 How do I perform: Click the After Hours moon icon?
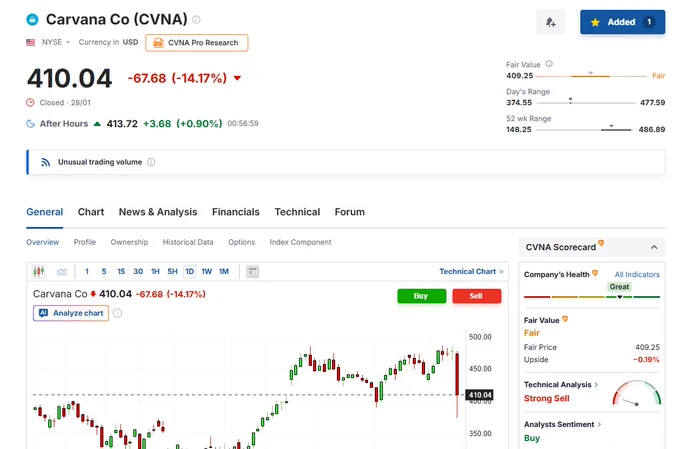(x=30, y=124)
